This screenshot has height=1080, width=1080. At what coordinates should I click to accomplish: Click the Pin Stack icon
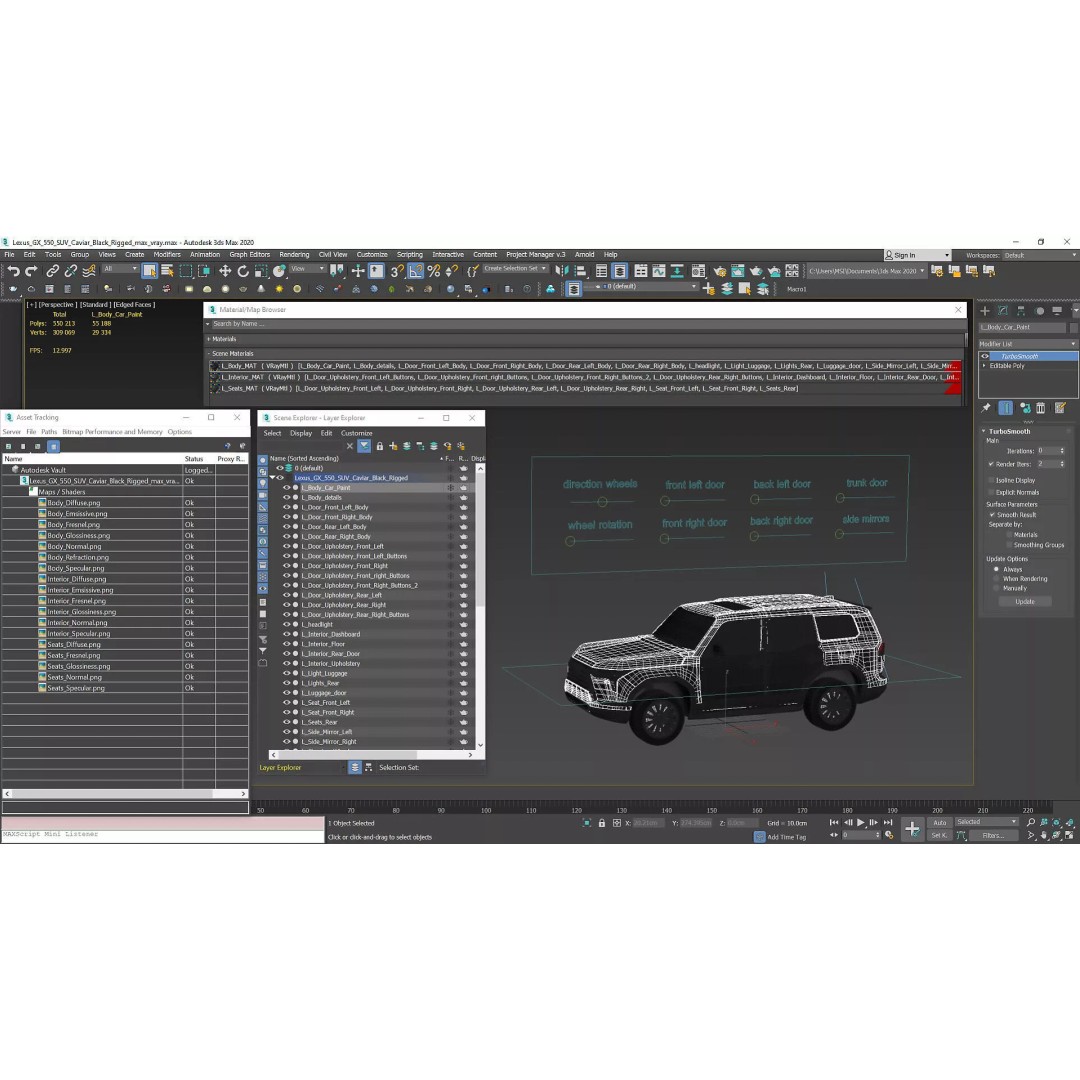pyautogui.click(x=986, y=408)
